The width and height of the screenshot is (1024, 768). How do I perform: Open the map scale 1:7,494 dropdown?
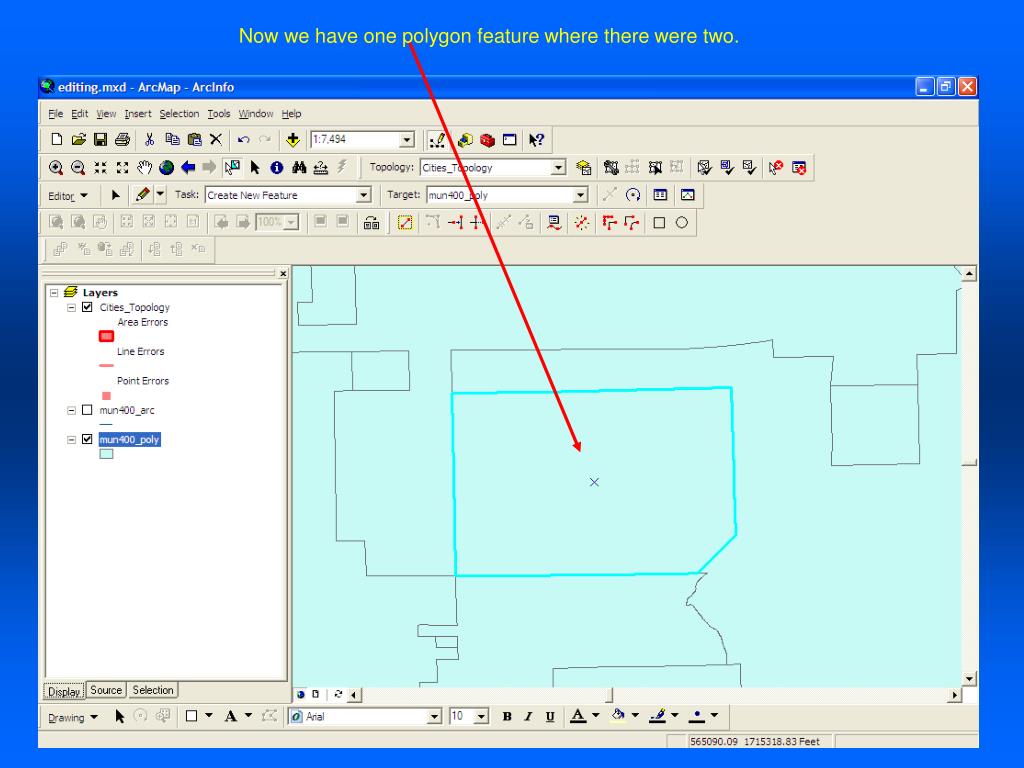[407, 140]
